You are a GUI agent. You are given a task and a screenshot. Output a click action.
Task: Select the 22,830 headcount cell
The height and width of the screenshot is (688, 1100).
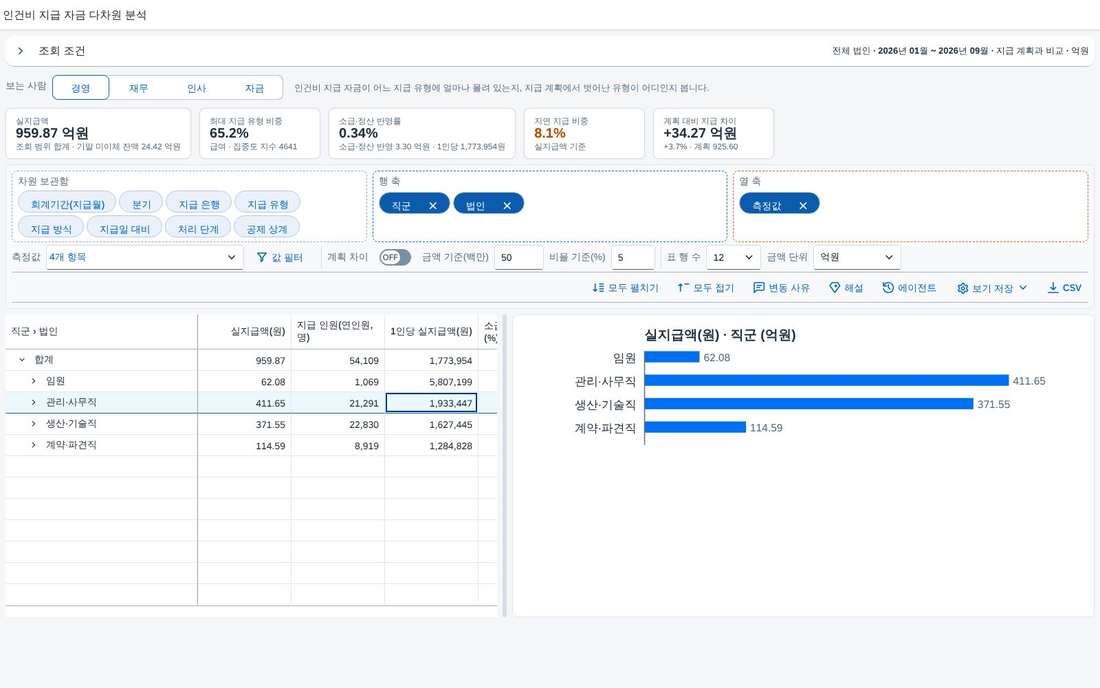pyautogui.click(x=337, y=424)
